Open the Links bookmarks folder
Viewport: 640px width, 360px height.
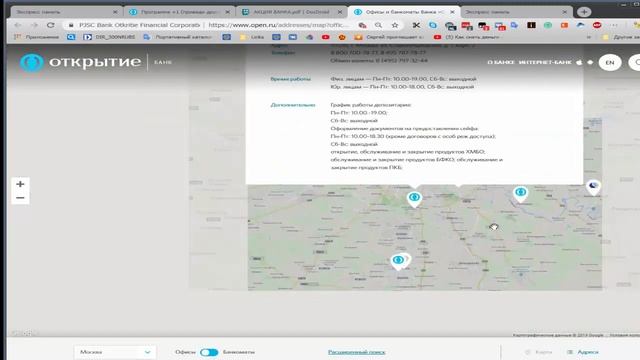[x=252, y=37]
